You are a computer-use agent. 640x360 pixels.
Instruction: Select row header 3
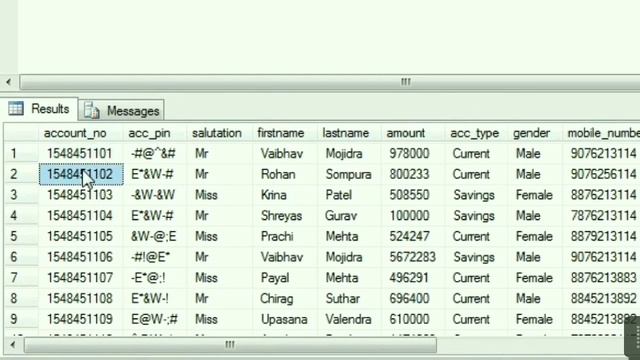click(21, 195)
